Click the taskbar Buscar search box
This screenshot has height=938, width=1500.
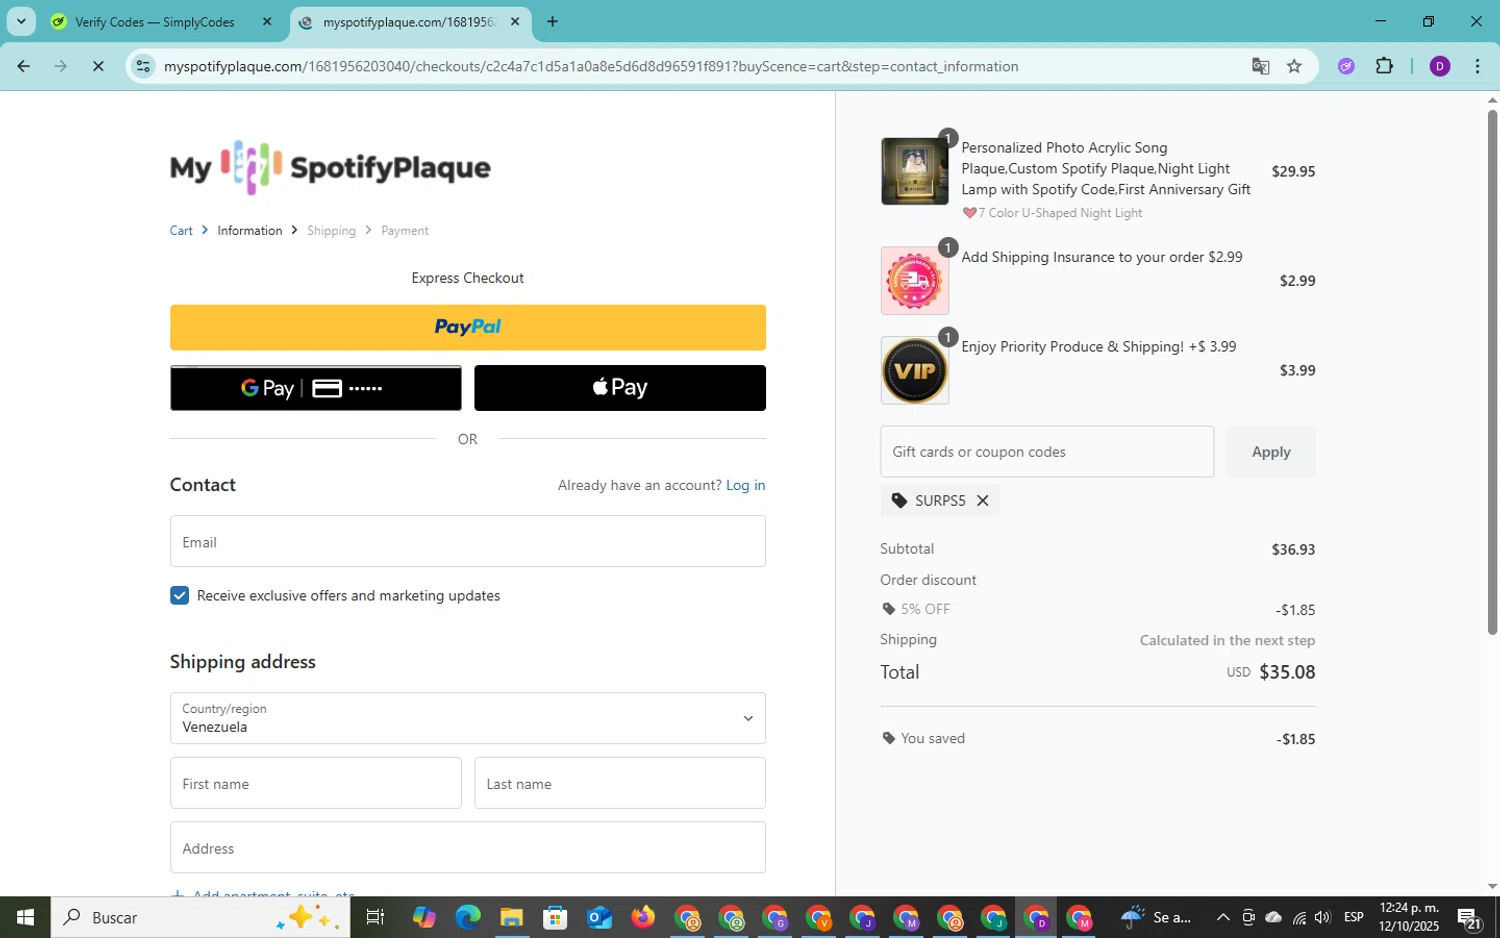200,917
